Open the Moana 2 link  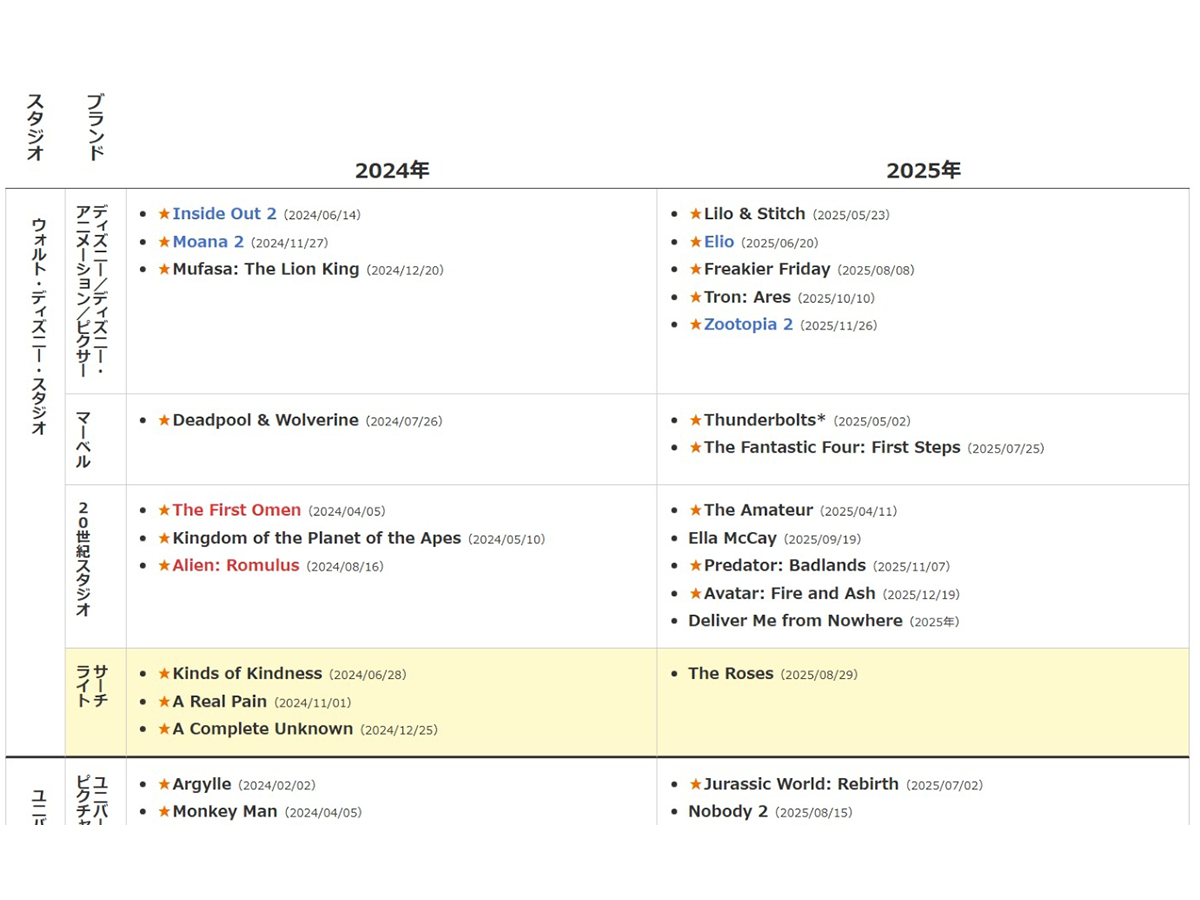click(x=208, y=242)
